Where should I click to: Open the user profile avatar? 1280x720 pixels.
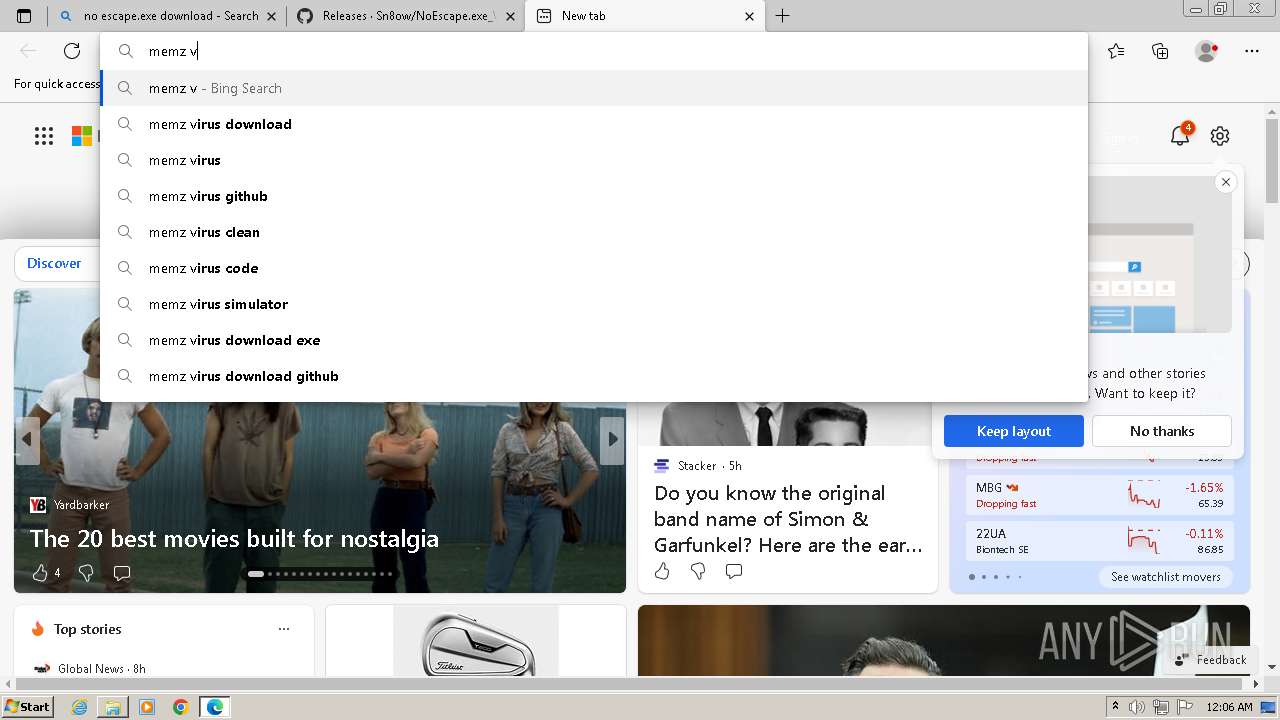(x=1206, y=51)
